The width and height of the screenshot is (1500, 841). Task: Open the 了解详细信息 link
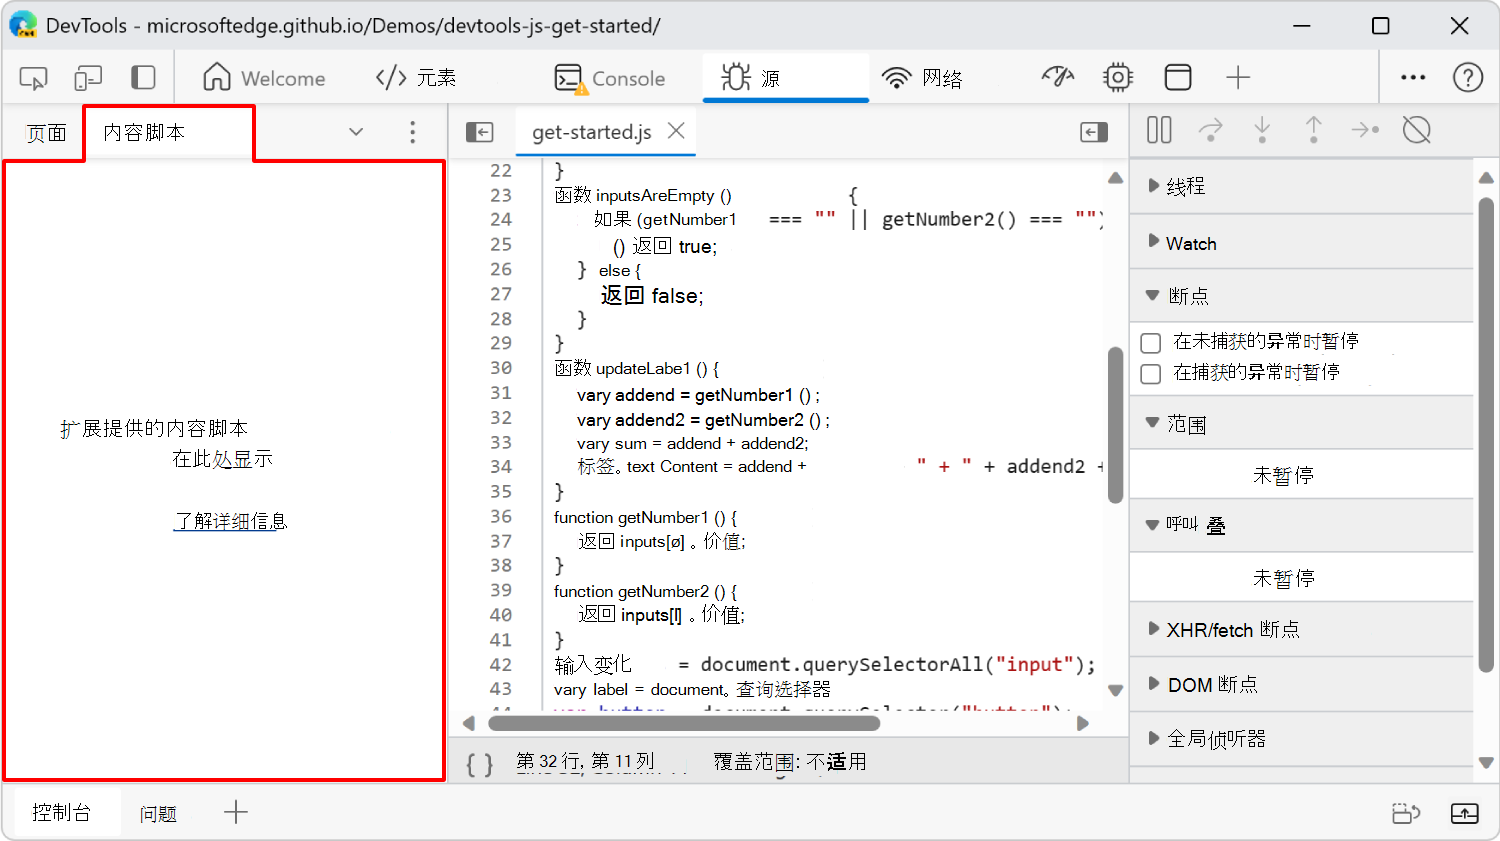pyautogui.click(x=230, y=521)
